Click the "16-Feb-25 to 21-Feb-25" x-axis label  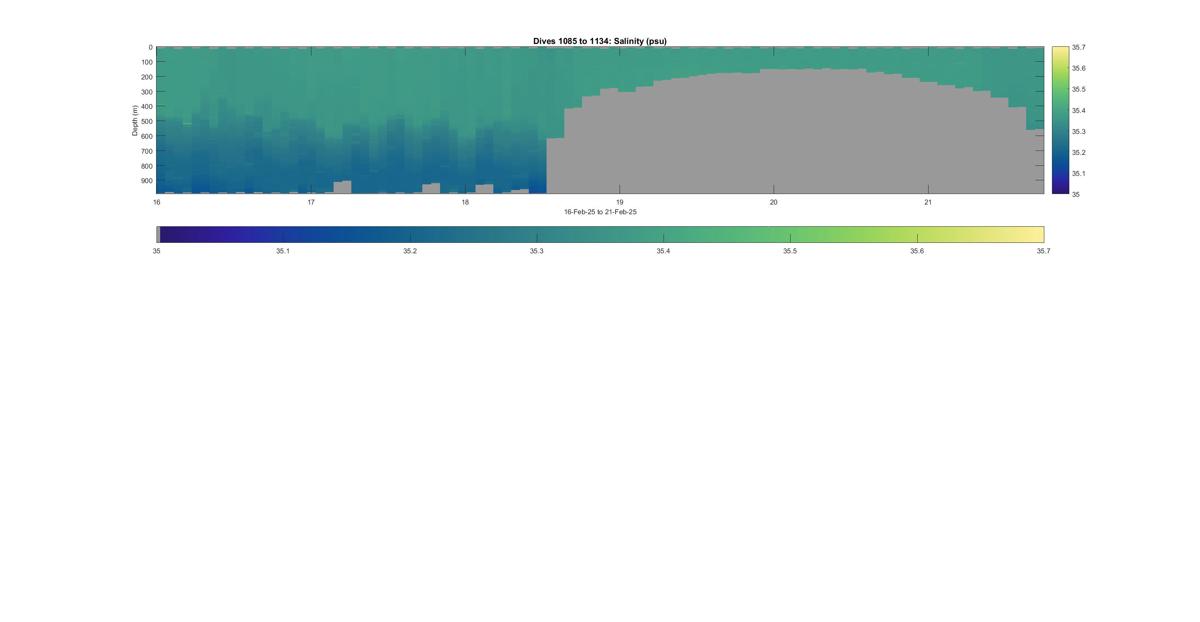pos(600,212)
